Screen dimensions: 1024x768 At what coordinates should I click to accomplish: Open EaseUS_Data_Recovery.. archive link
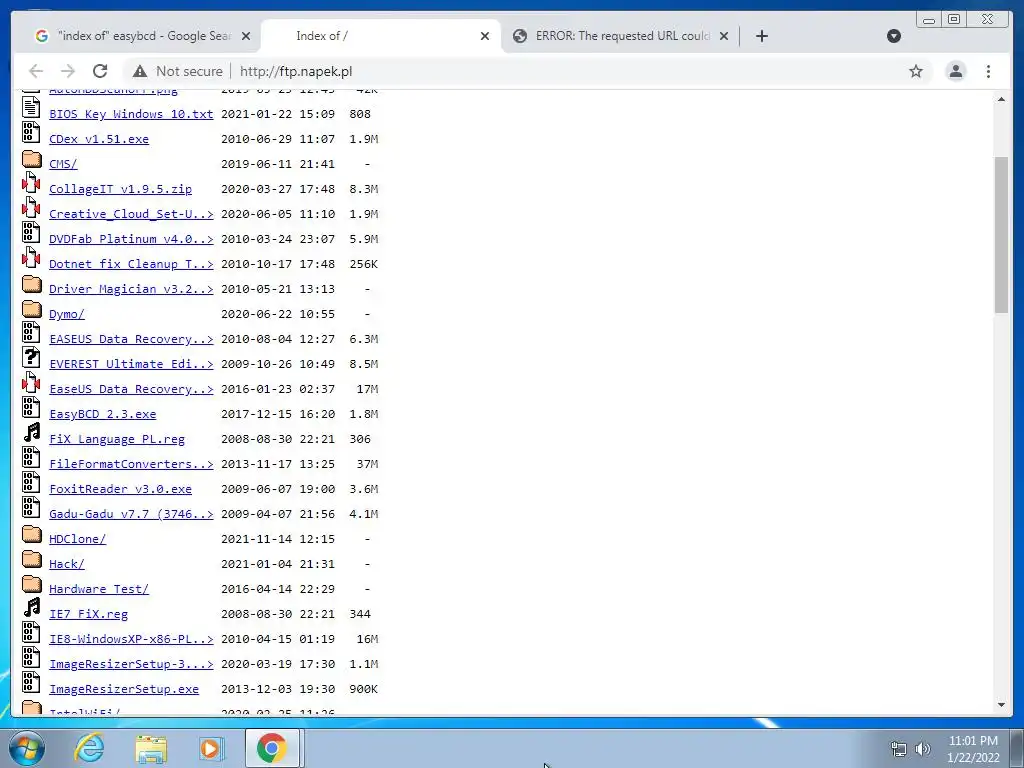[x=131, y=389]
